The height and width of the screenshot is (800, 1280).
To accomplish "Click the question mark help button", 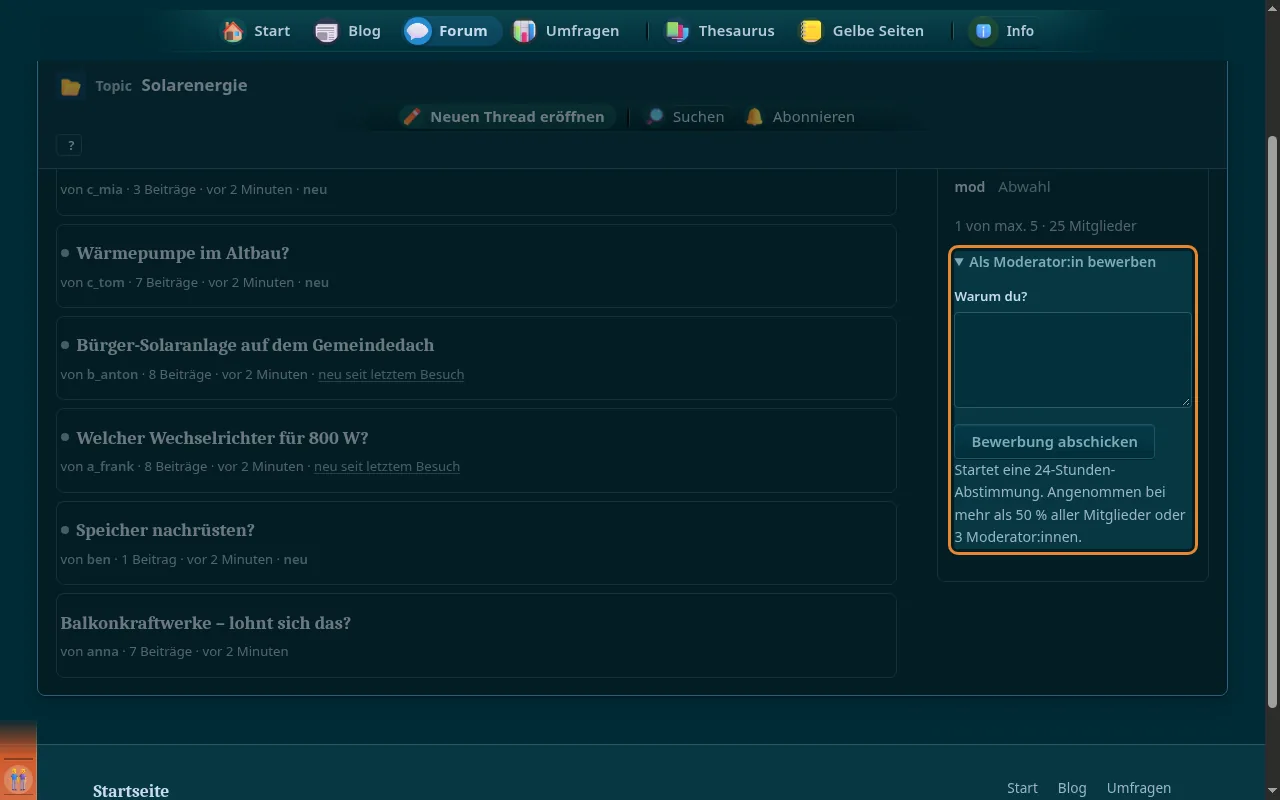I will pos(70,145).
